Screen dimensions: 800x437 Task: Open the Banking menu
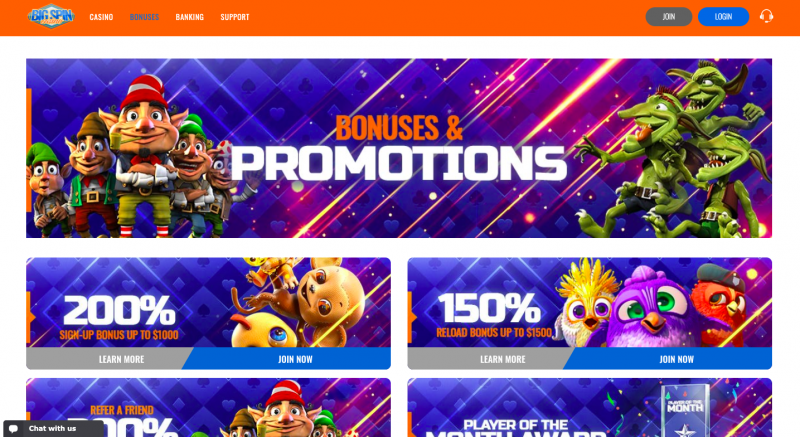point(189,17)
